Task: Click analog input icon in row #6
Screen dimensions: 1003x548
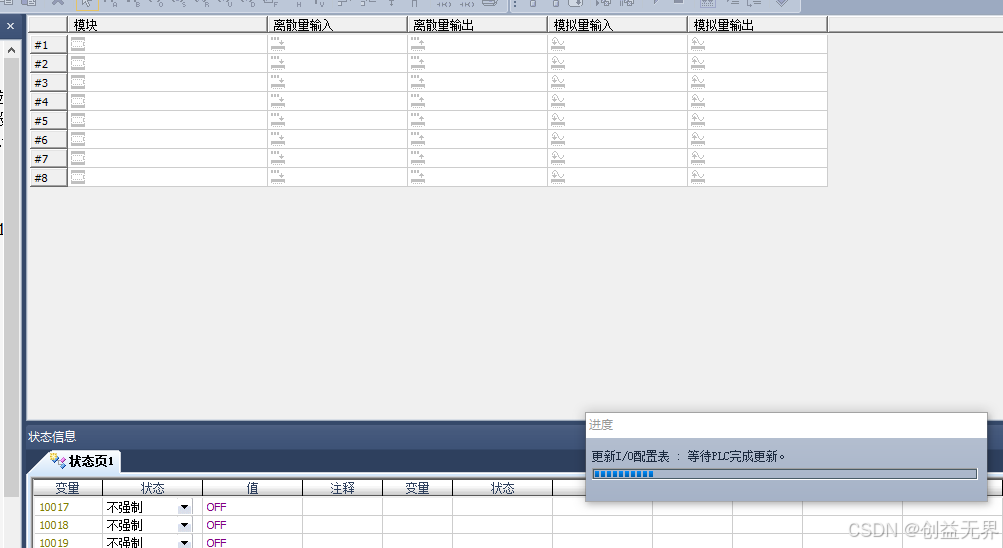Action: 558,139
